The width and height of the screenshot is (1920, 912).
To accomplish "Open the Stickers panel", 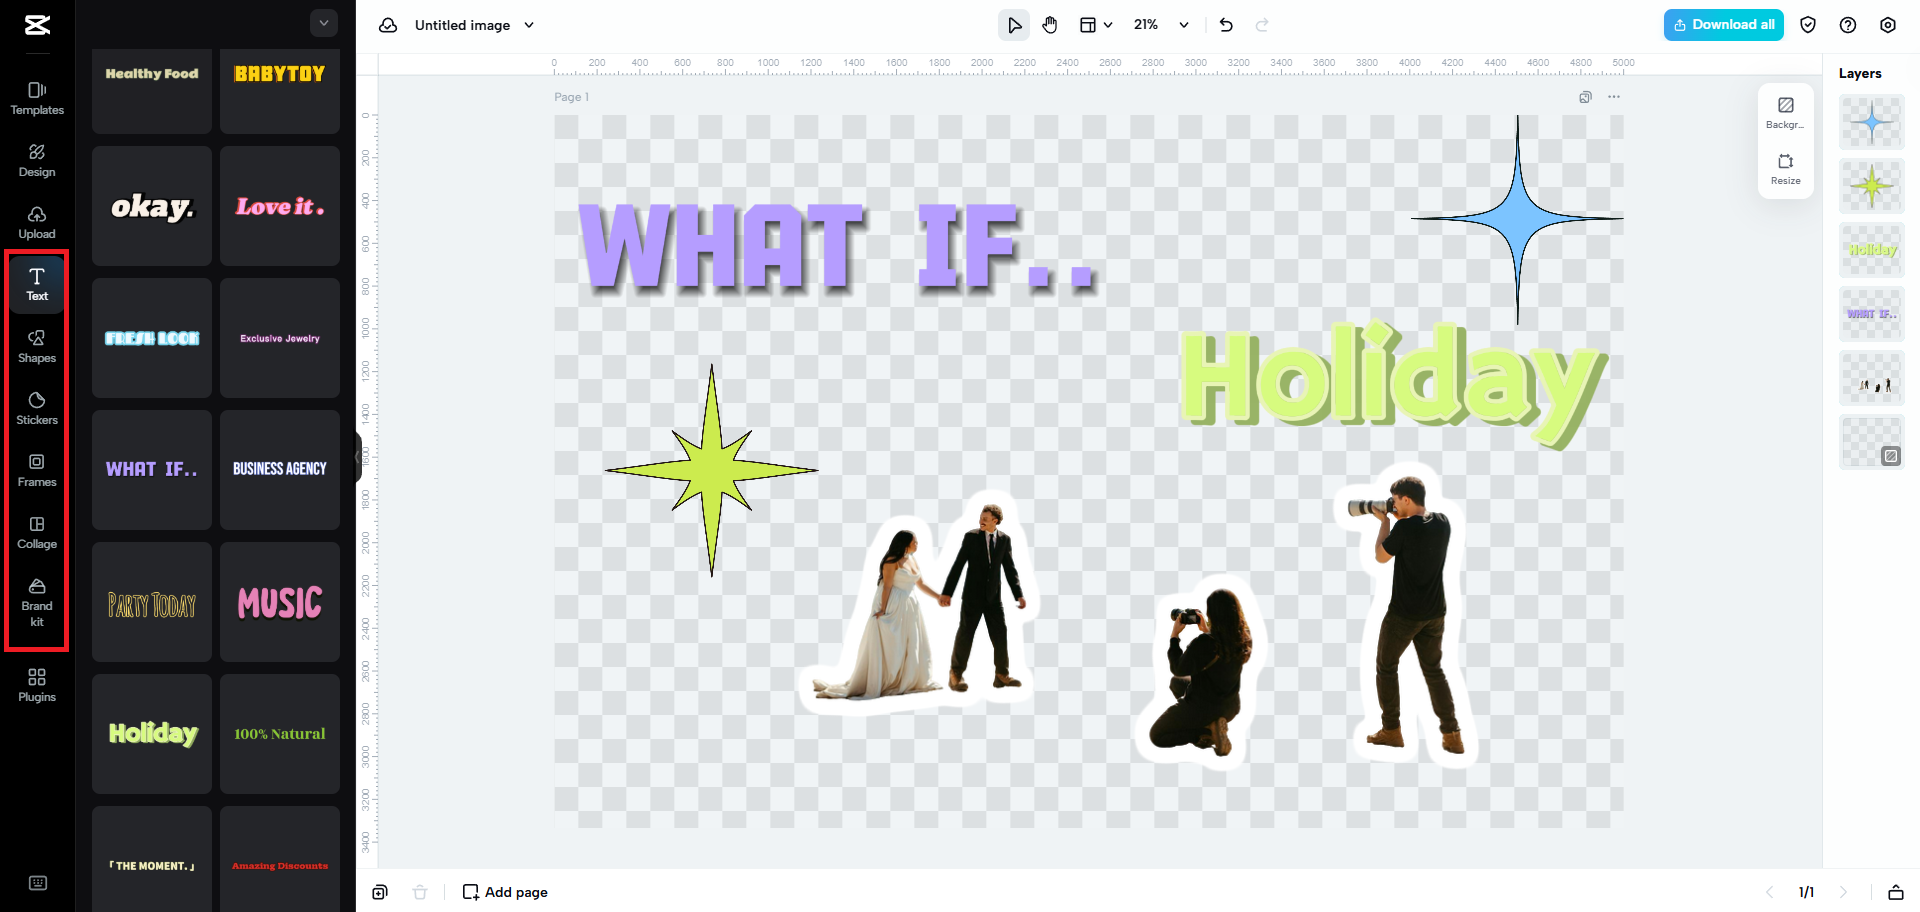I will 36,407.
